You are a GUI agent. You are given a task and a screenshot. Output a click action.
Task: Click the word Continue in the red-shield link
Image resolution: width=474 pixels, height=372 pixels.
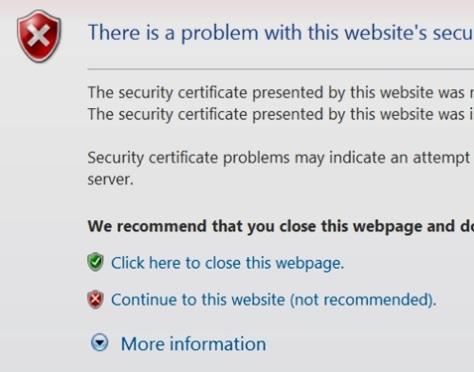coord(144,299)
